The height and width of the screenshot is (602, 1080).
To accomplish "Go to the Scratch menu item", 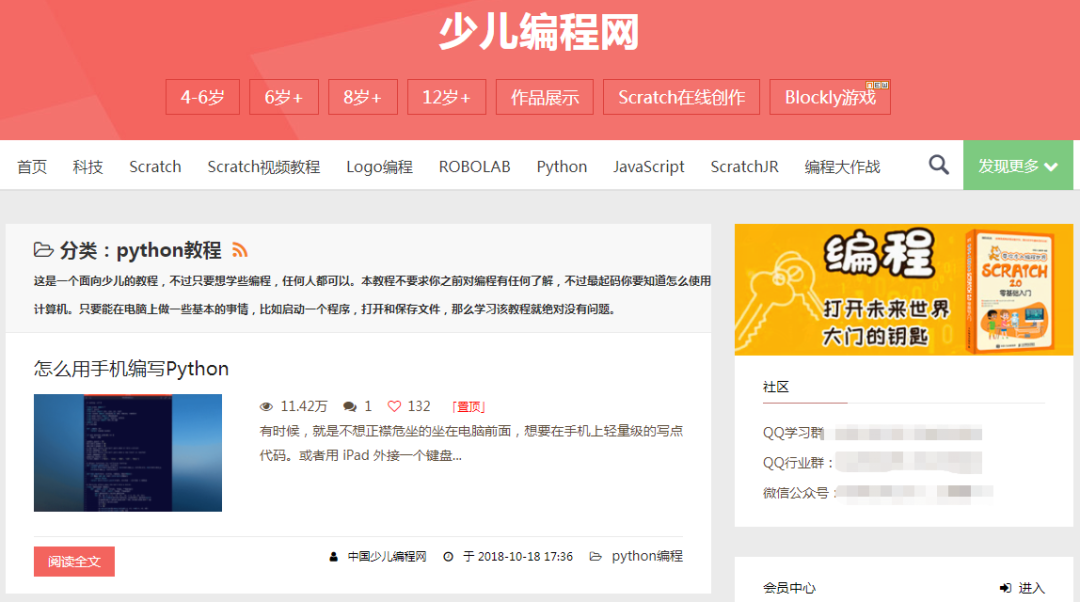I will [x=155, y=167].
